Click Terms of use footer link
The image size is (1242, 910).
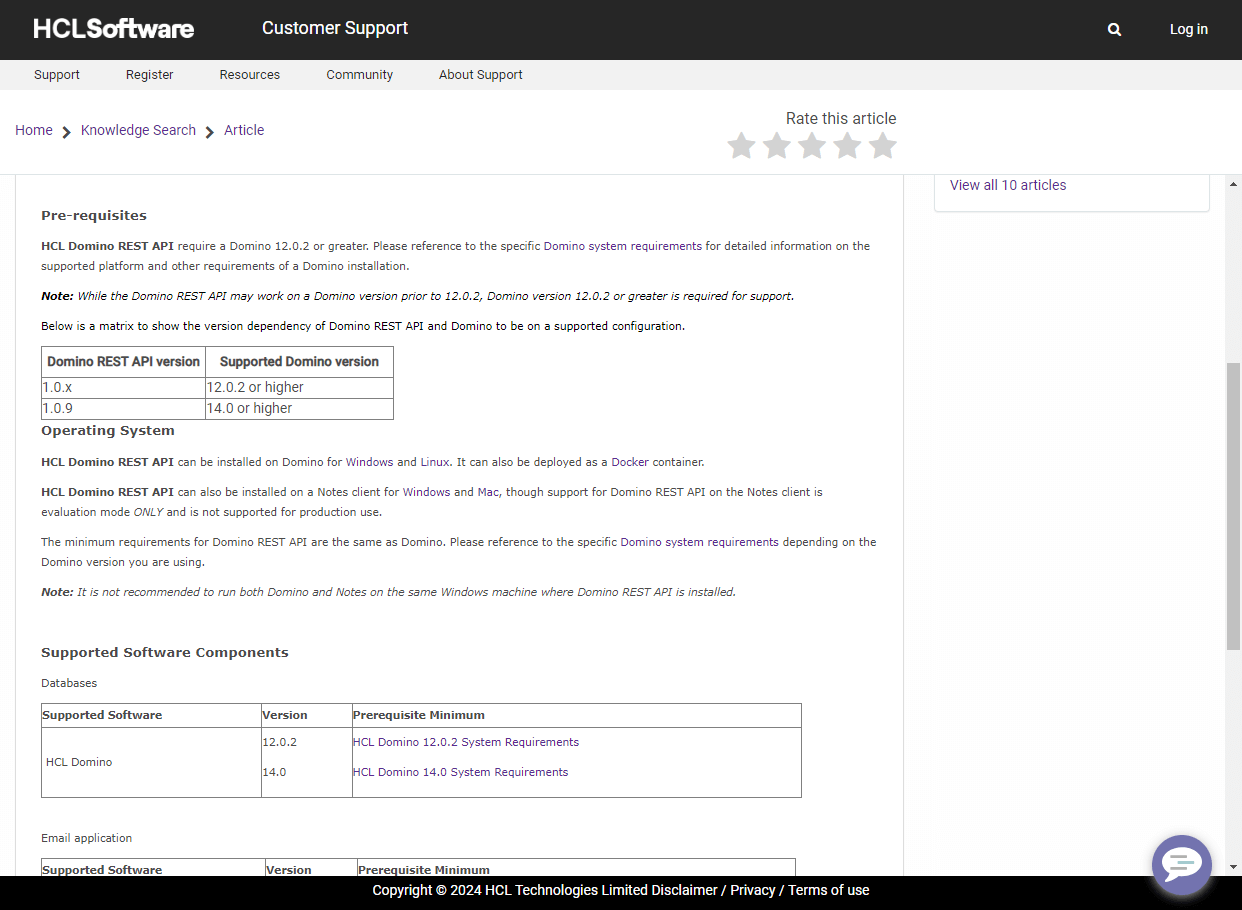[x=829, y=890]
